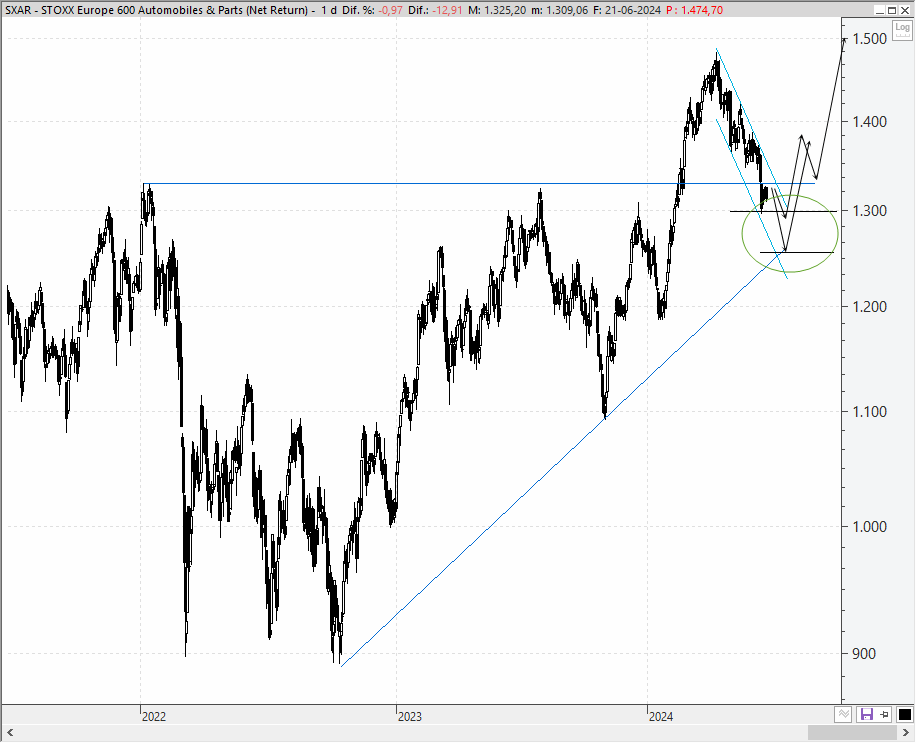Click the m: 1.309,06 minimum value
The width and height of the screenshot is (916, 743).
tap(560, 10)
